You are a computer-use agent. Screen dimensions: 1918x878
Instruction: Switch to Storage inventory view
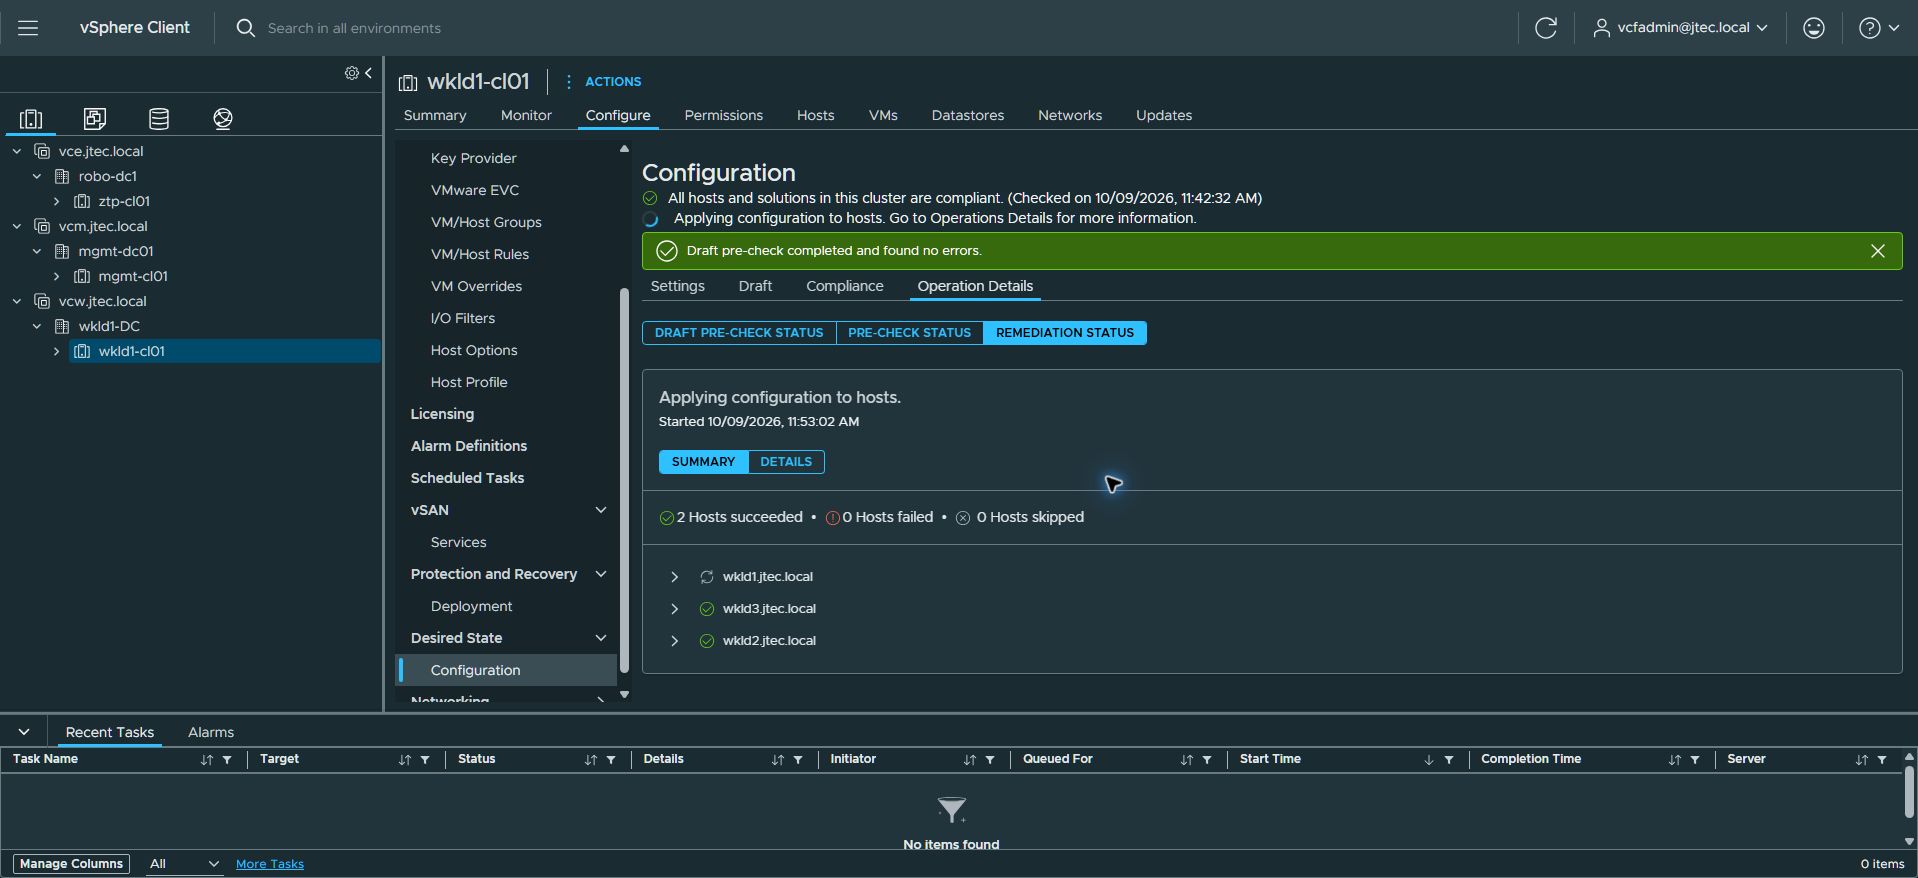[x=159, y=119]
